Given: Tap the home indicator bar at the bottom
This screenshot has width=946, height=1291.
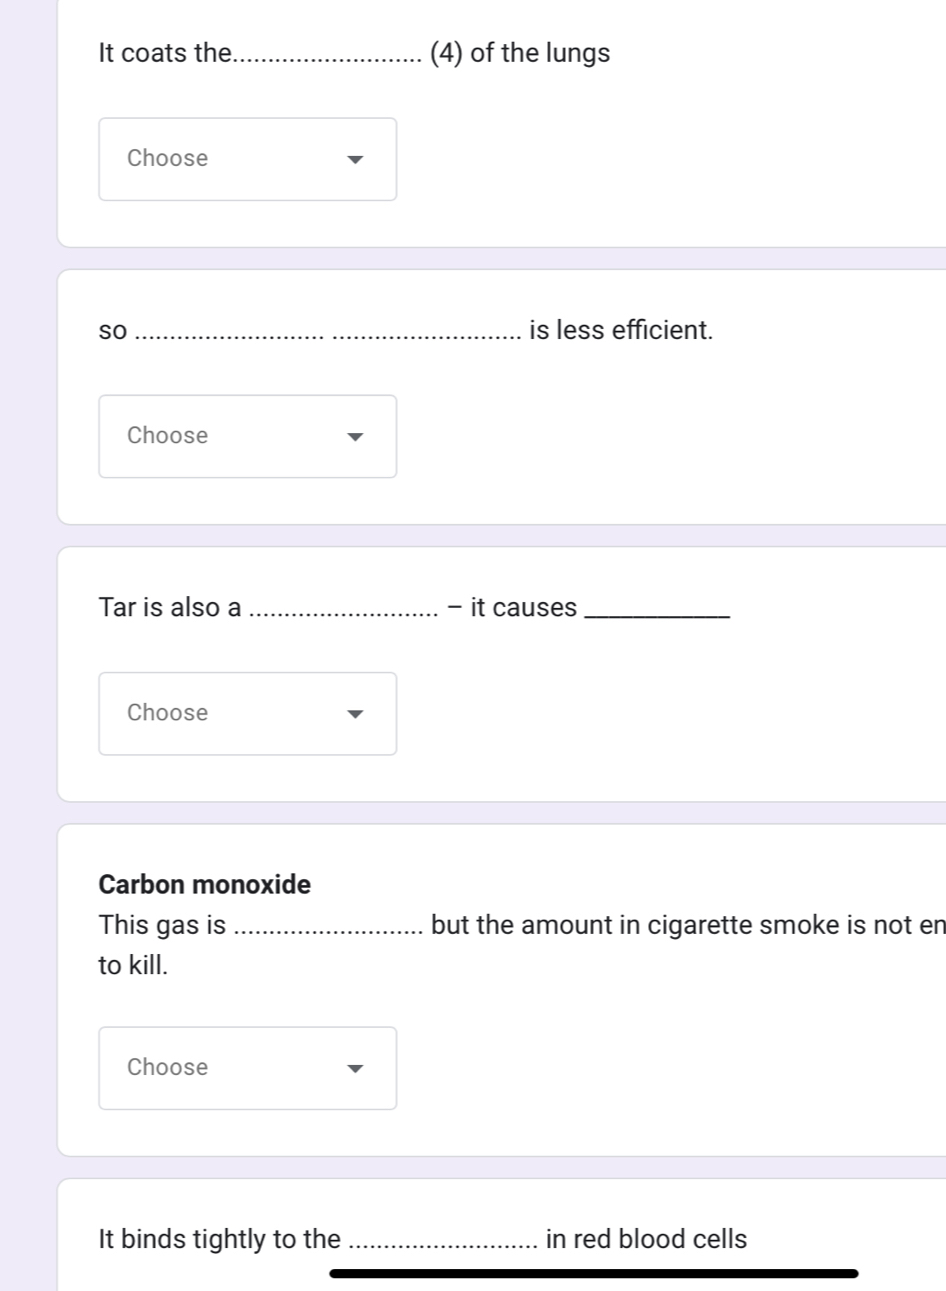Looking at the screenshot, I should pos(593,1273).
